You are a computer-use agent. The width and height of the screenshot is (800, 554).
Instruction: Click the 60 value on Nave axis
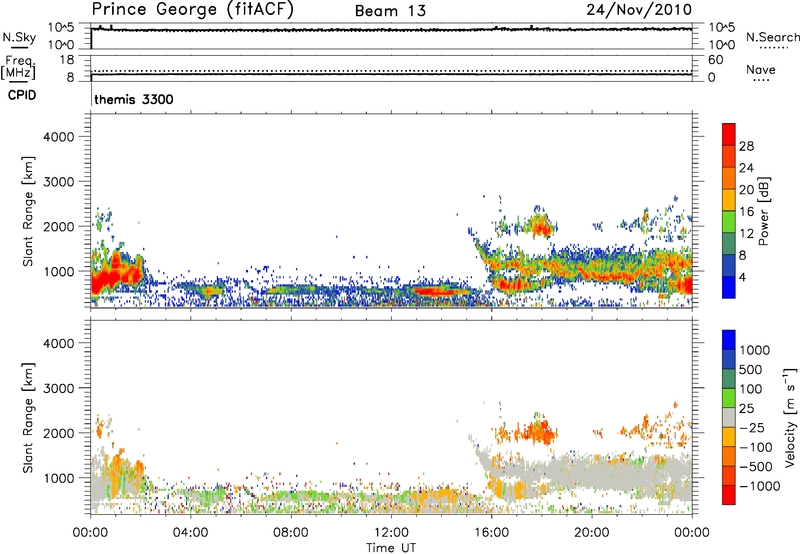[715, 60]
